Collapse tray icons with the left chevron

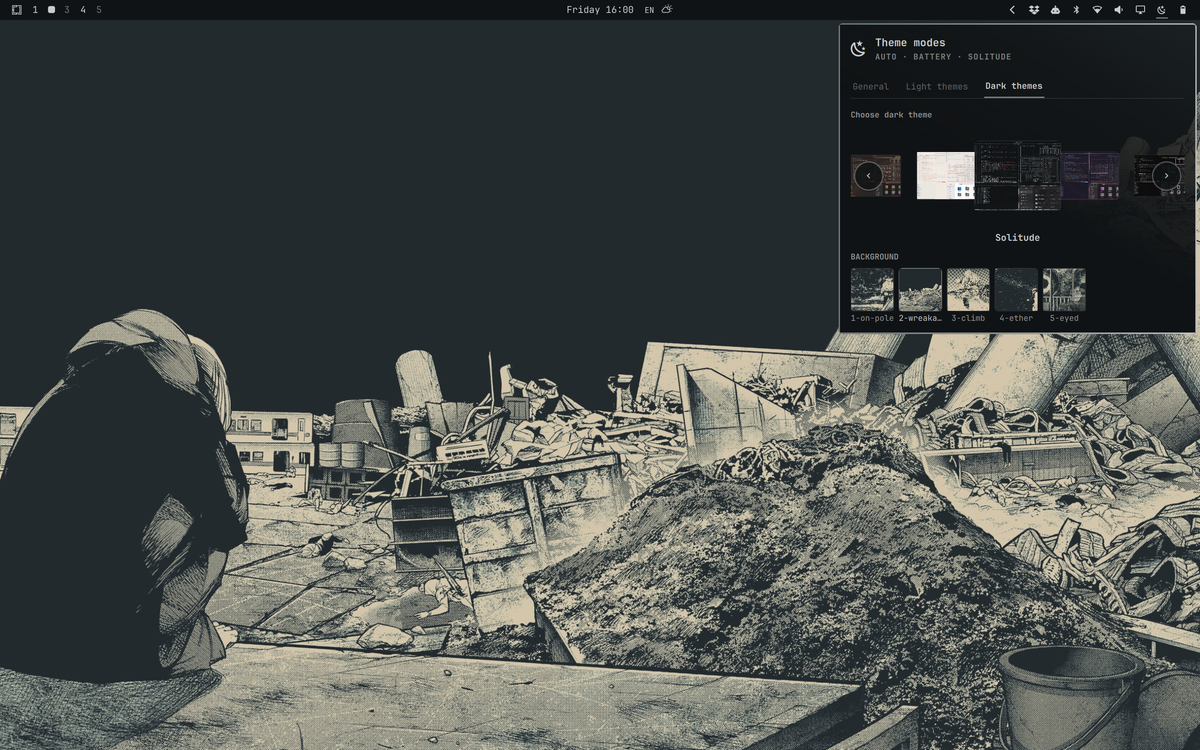pyautogui.click(x=1012, y=10)
